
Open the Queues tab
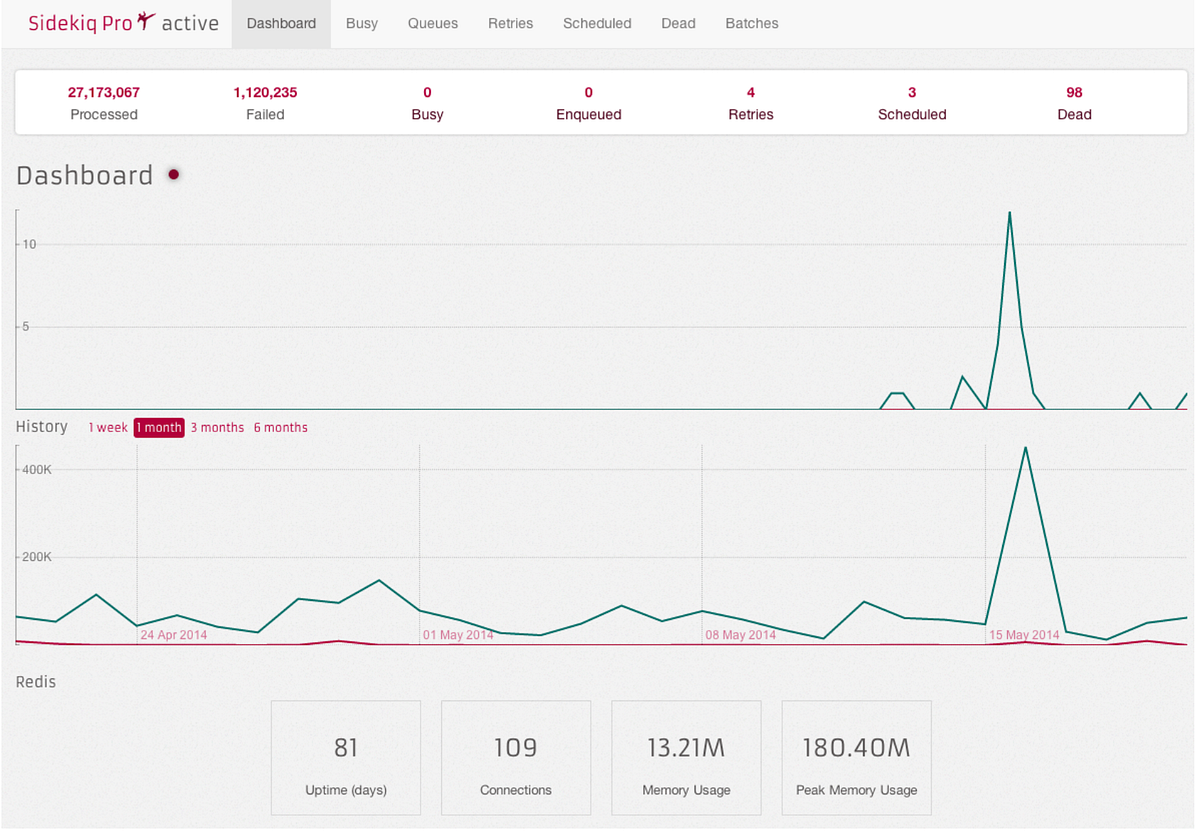432,23
